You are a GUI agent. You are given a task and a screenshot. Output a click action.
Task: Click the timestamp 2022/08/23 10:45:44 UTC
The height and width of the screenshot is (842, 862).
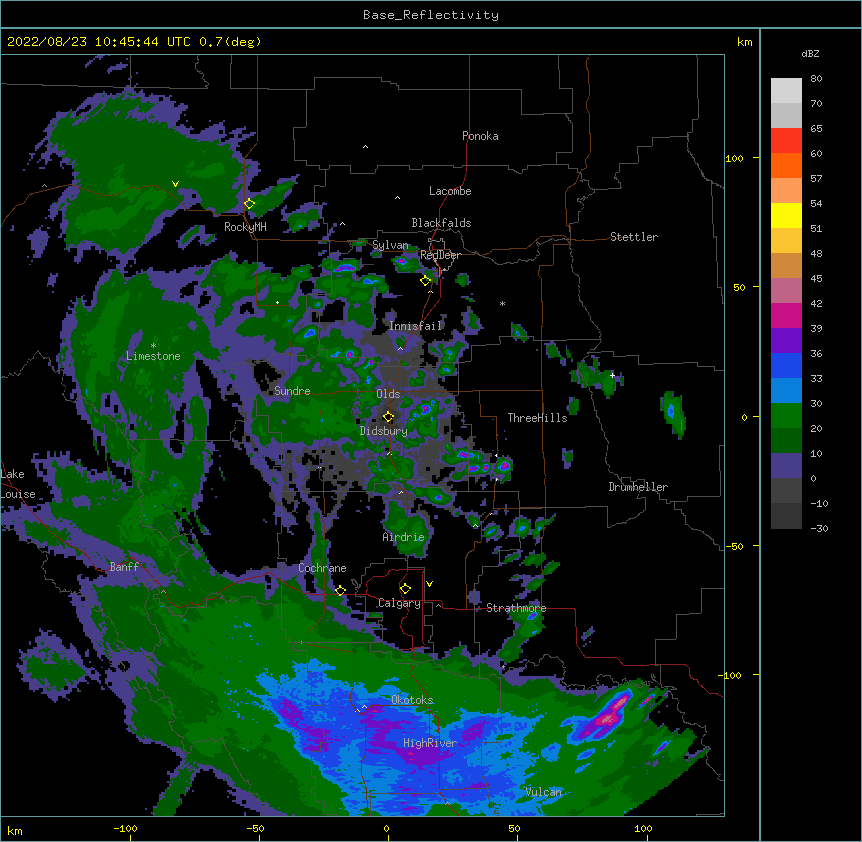pyautogui.click(x=99, y=42)
